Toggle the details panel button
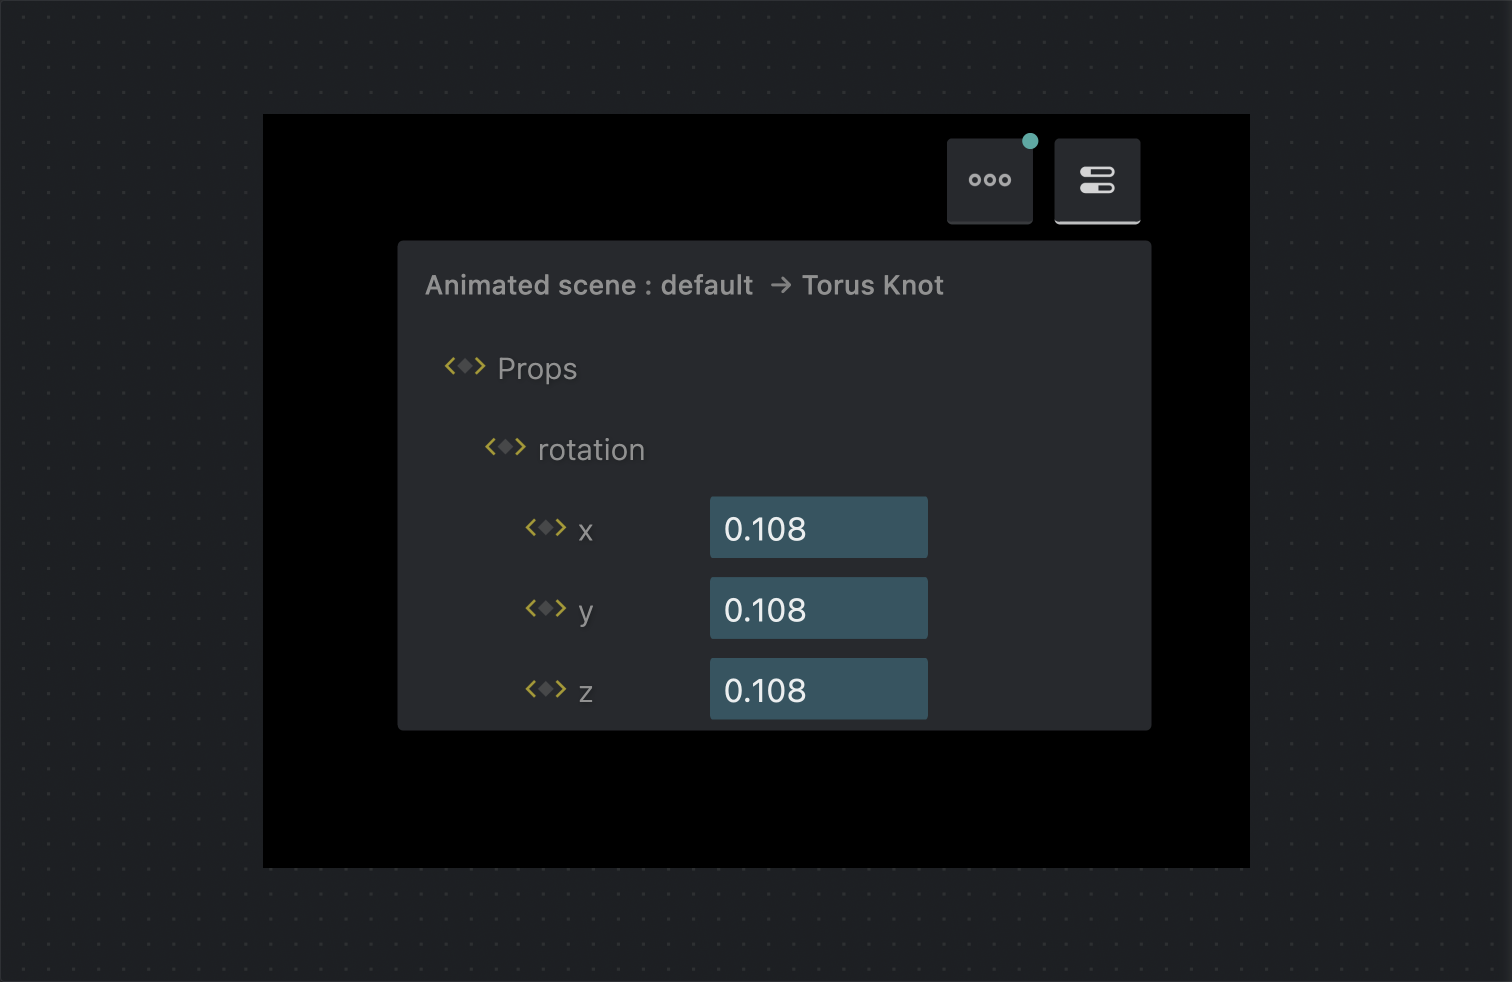The height and width of the screenshot is (982, 1512). point(1097,180)
